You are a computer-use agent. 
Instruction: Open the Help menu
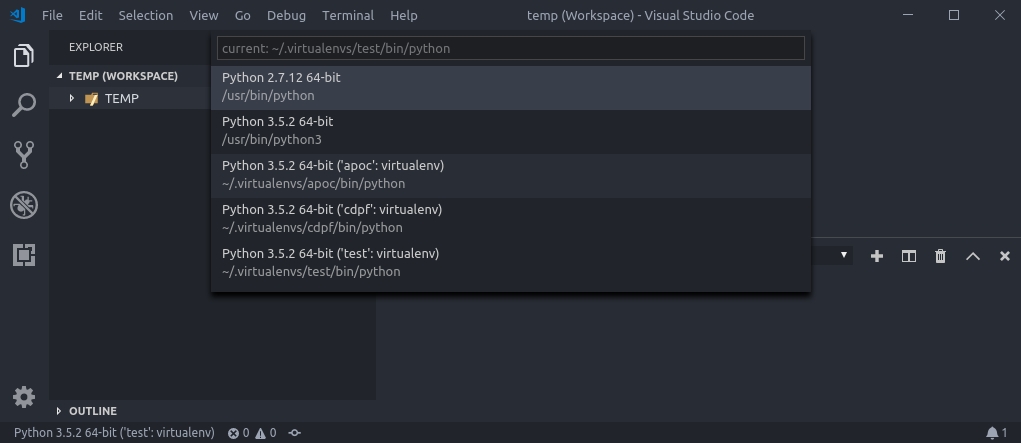click(x=404, y=15)
